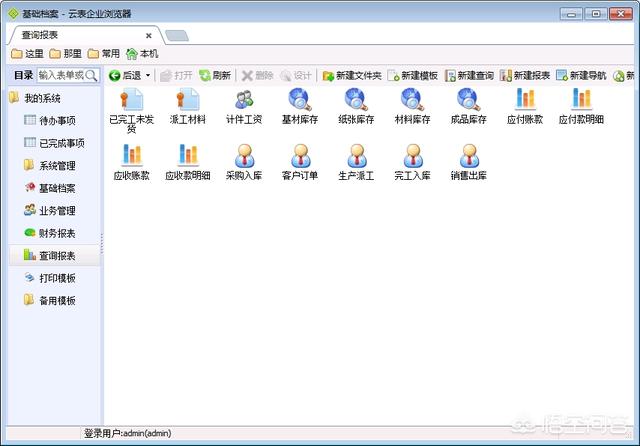Open the 纸张库存 query icon

pyautogui.click(x=356, y=106)
